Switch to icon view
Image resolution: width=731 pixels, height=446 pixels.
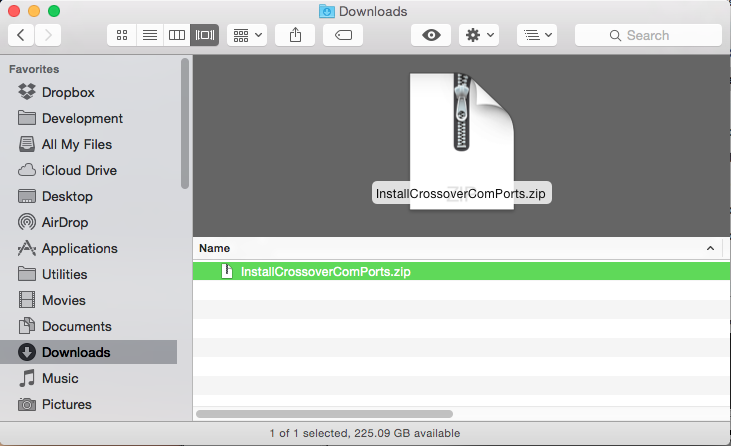point(122,35)
